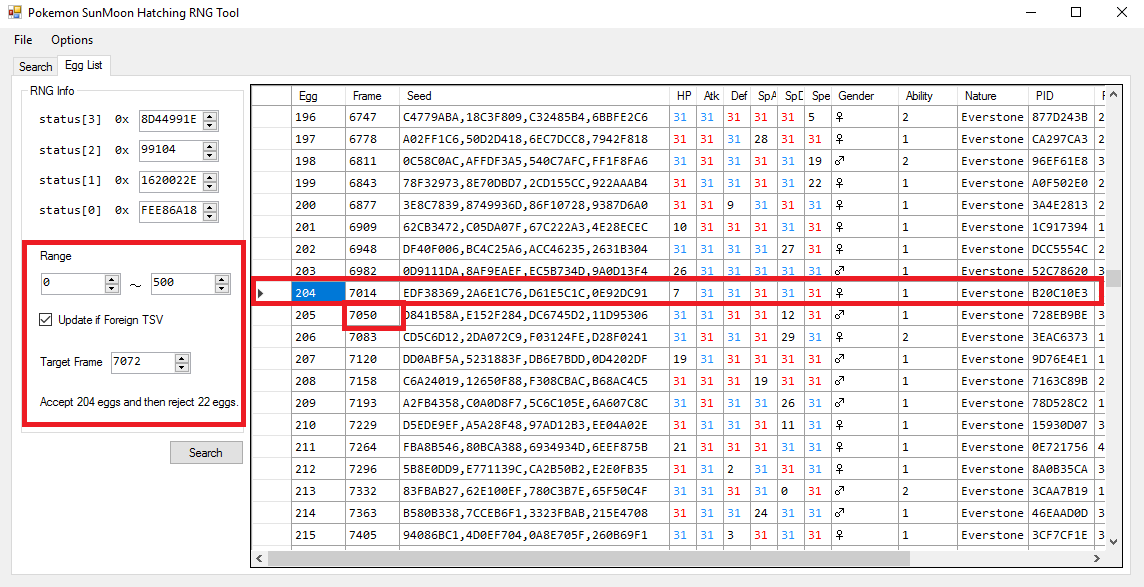The width and height of the screenshot is (1144, 587).
Task: Select the egg 204 row's selector arrow
Action: click(x=262, y=293)
